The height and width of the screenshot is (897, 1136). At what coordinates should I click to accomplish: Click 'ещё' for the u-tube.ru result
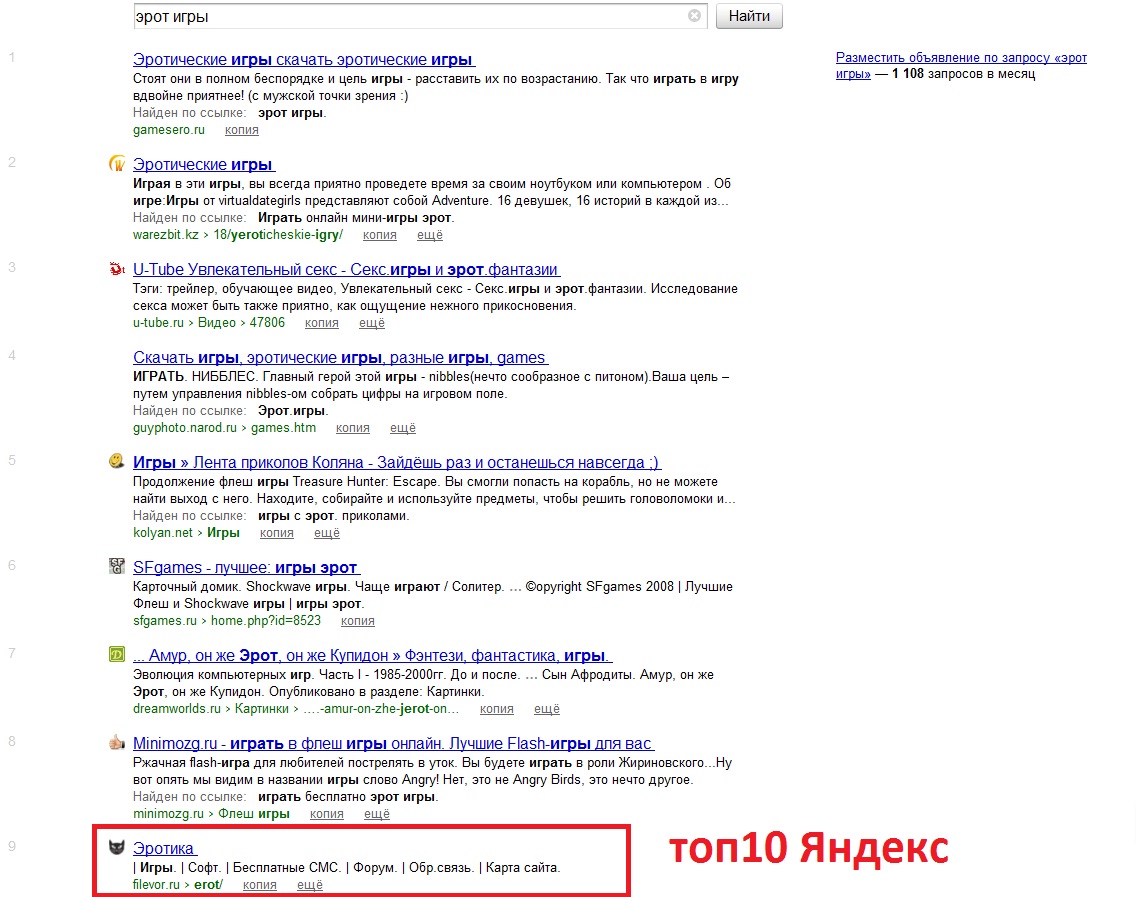372,322
